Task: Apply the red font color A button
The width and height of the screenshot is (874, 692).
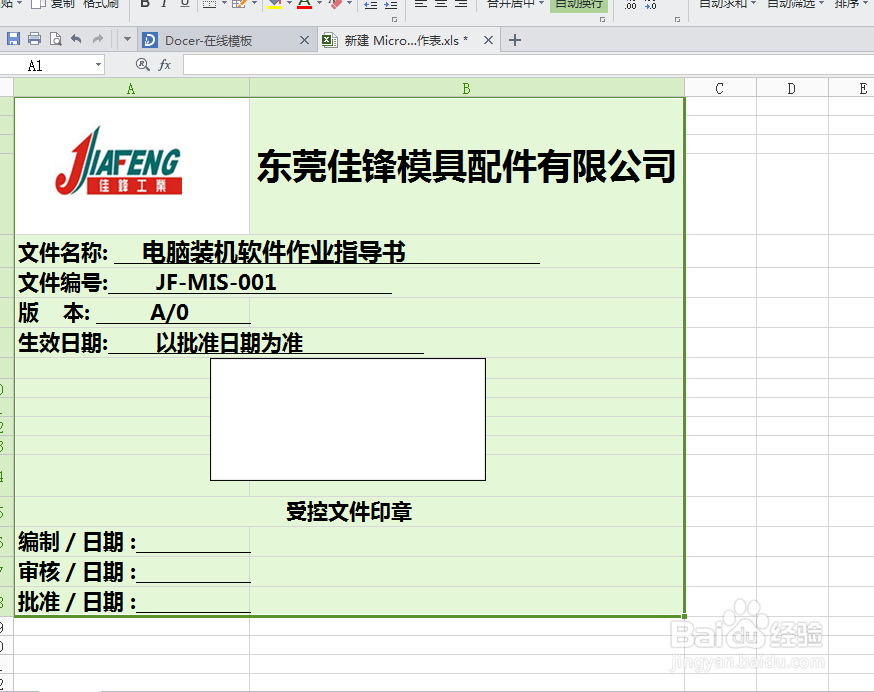Action: pyautogui.click(x=304, y=4)
